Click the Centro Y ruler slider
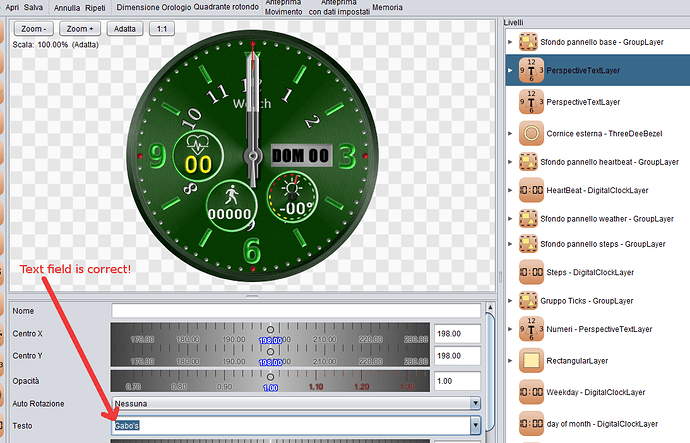The height and width of the screenshot is (443, 690). coord(270,355)
